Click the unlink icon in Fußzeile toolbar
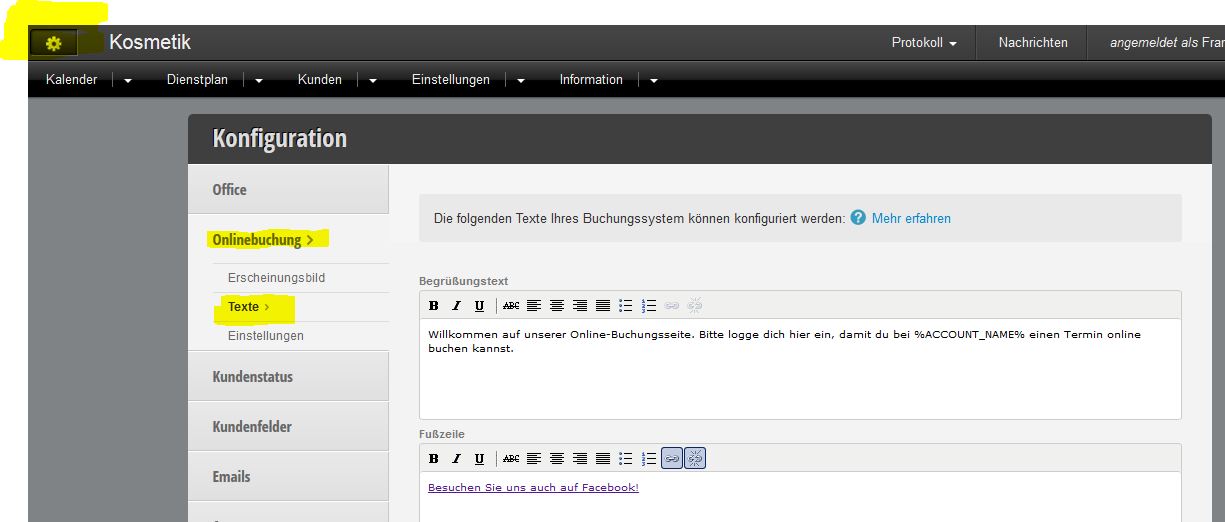The height and width of the screenshot is (522, 1225). 695,459
